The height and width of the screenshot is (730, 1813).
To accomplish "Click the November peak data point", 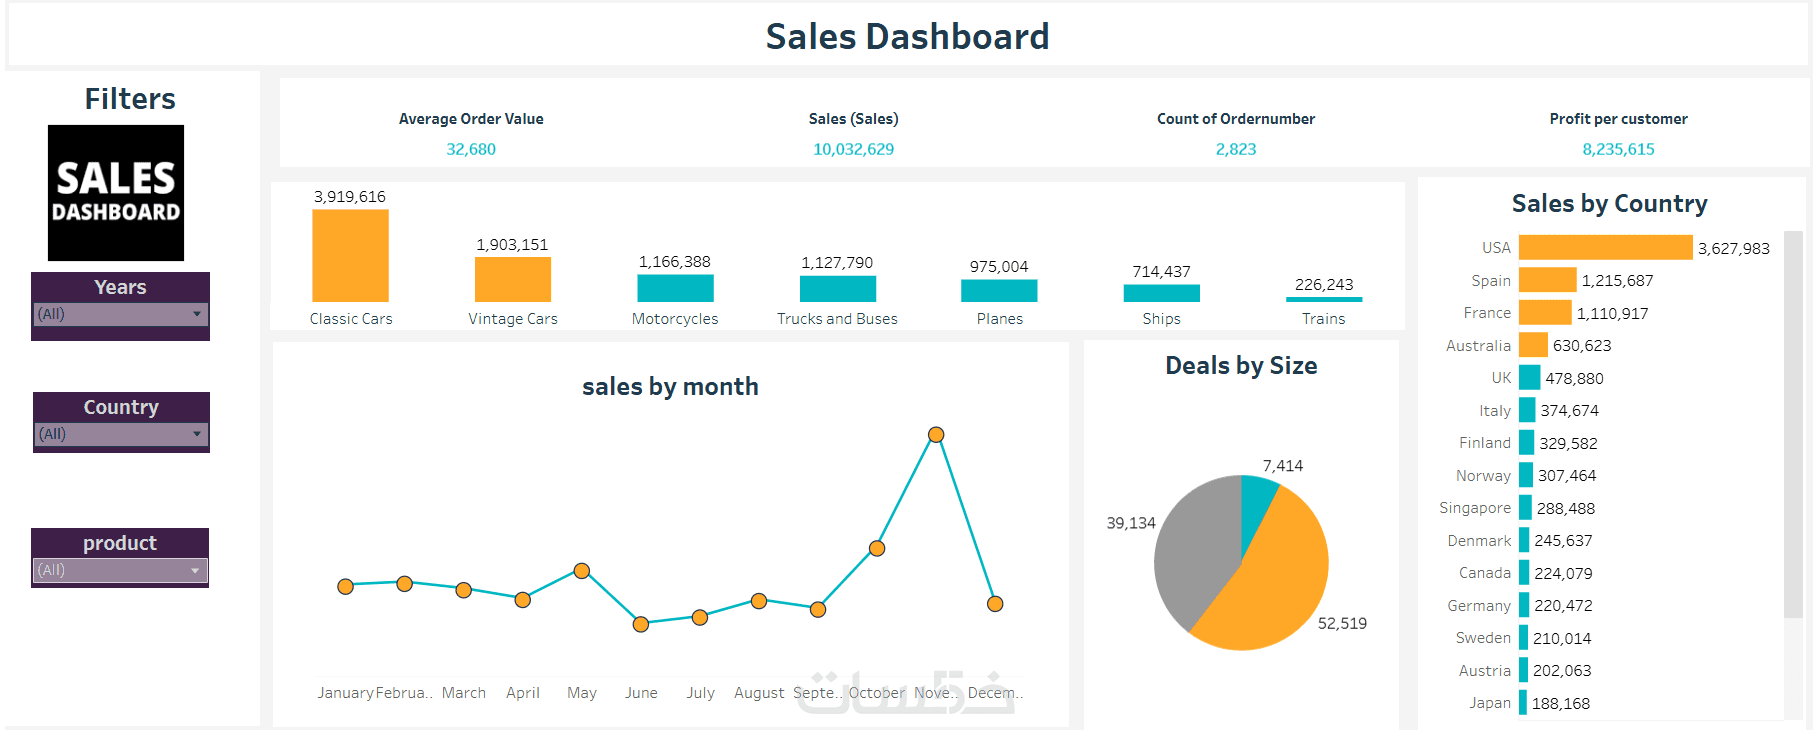I will click(x=936, y=435).
